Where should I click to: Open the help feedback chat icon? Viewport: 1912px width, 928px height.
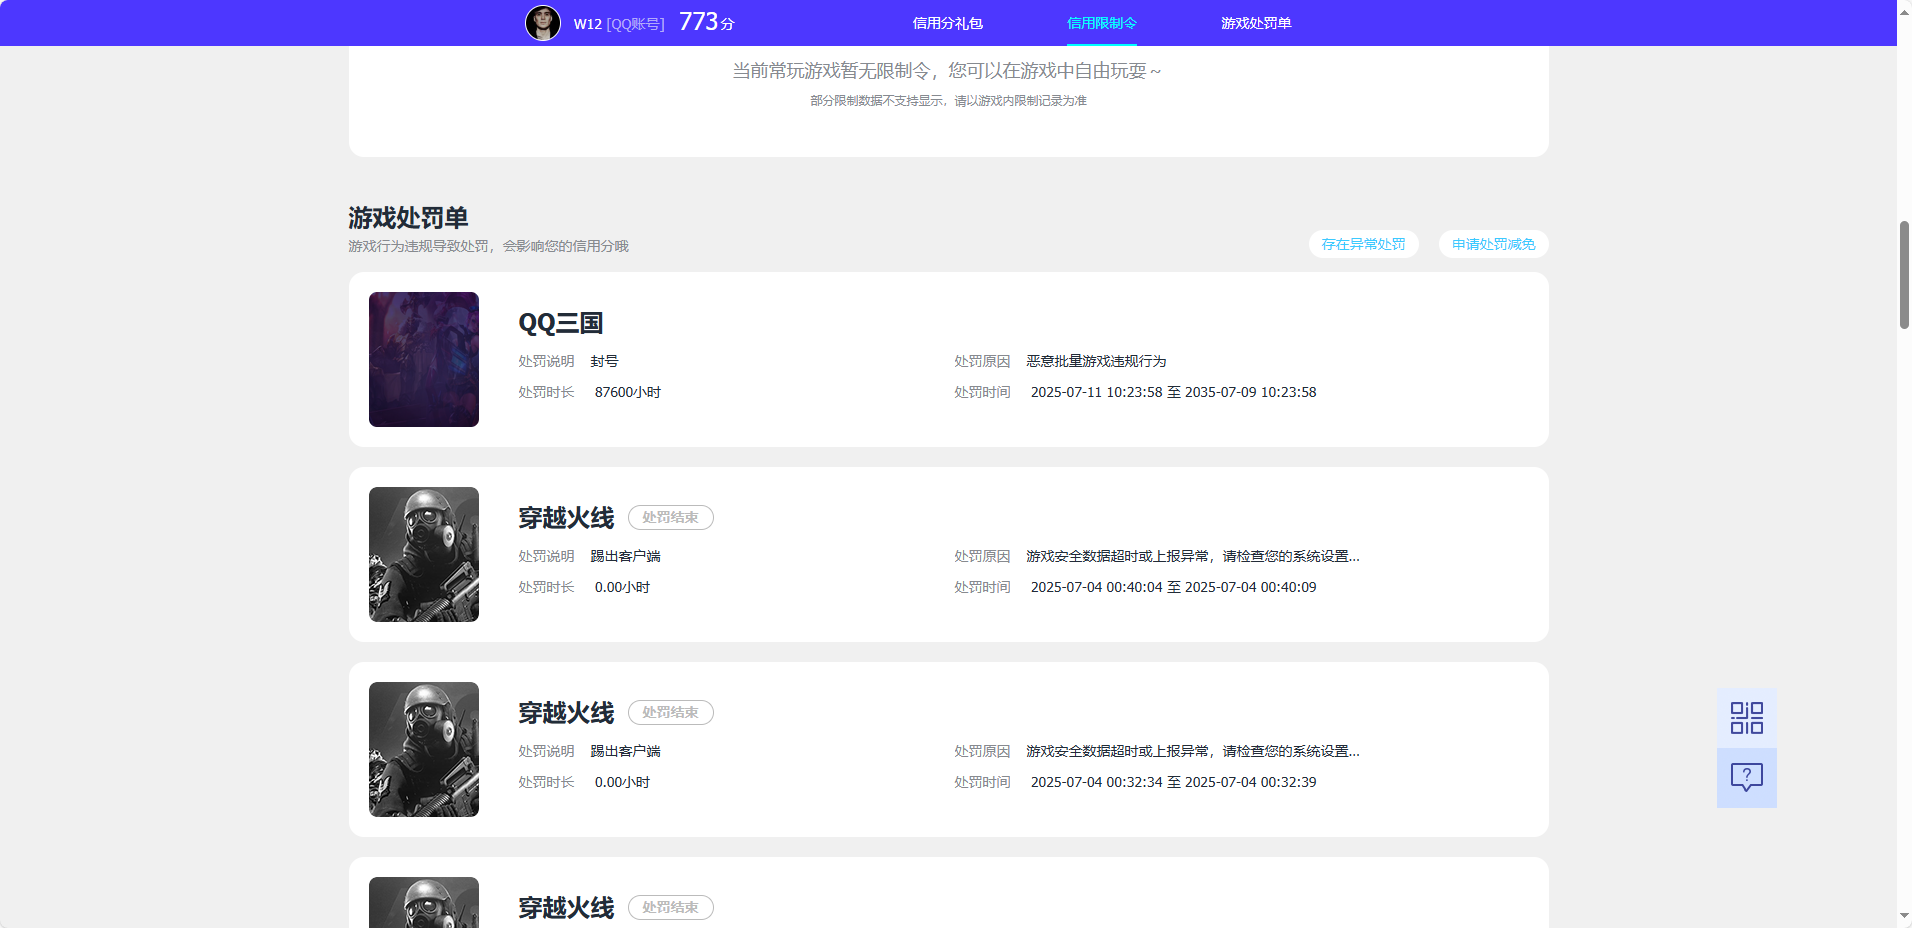coord(1746,778)
